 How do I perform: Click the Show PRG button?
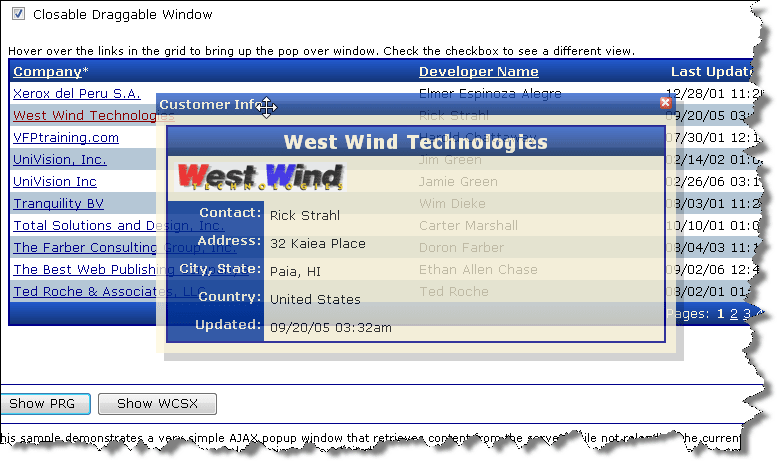pyautogui.click(x=44, y=403)
